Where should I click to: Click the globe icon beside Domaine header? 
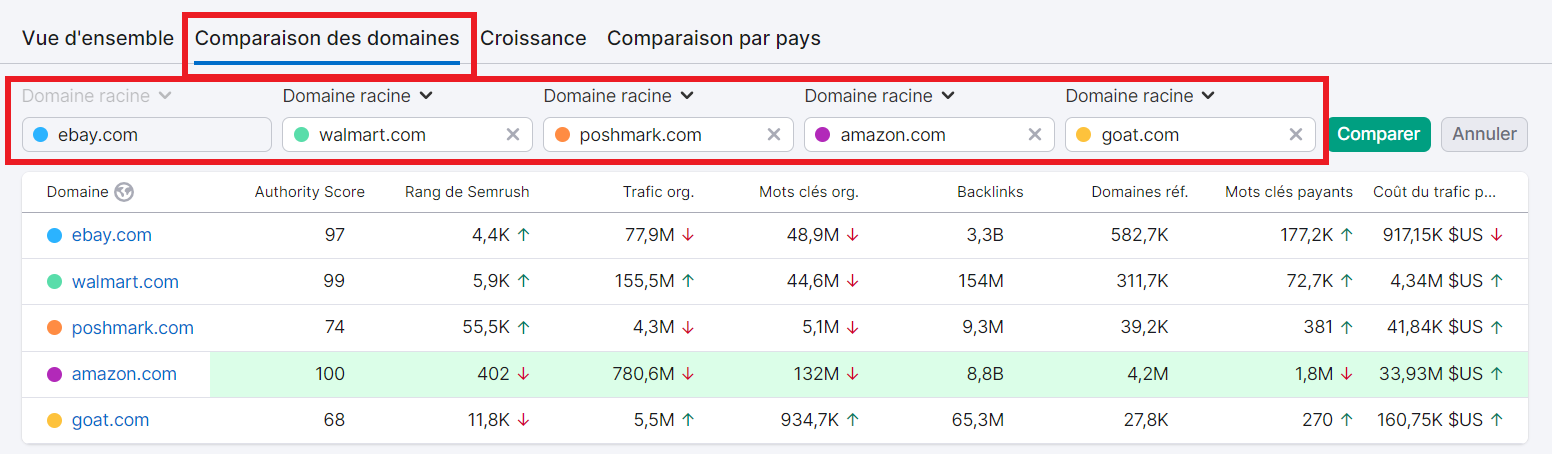click(x=124, y=192)
